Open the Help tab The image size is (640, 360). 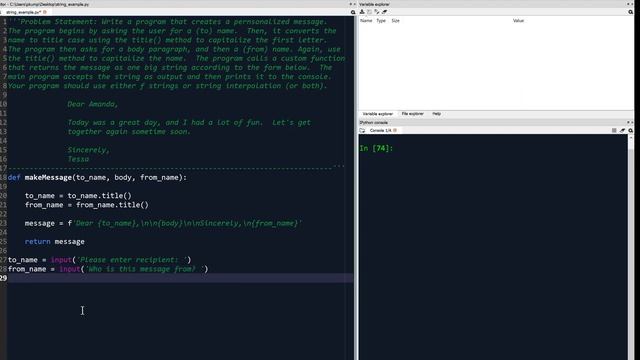pyautogui.click(x=436, y=114)
